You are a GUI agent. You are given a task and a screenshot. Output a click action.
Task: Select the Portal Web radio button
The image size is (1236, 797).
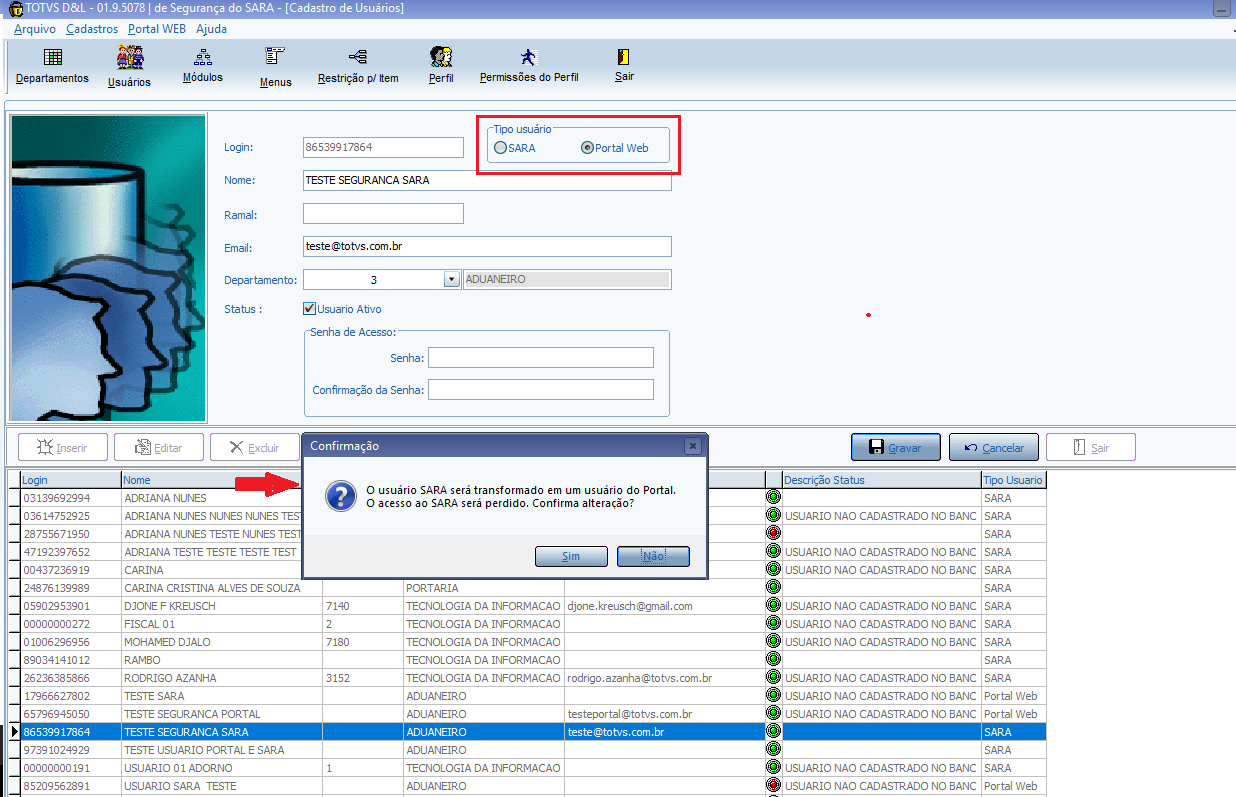(587, 148)
